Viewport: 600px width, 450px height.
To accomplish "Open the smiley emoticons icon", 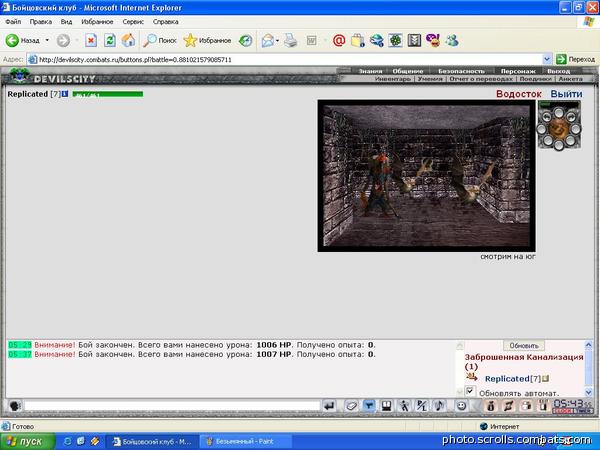I will pos(461,406).
